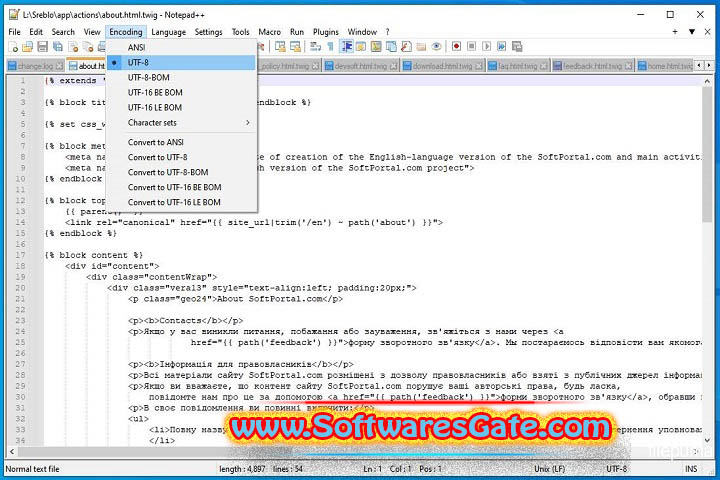Image resolution: width=720 pixels, height=480 pixels.
Task: Click Synchronize Horizontal Scrolling icon
Action: 295,46
